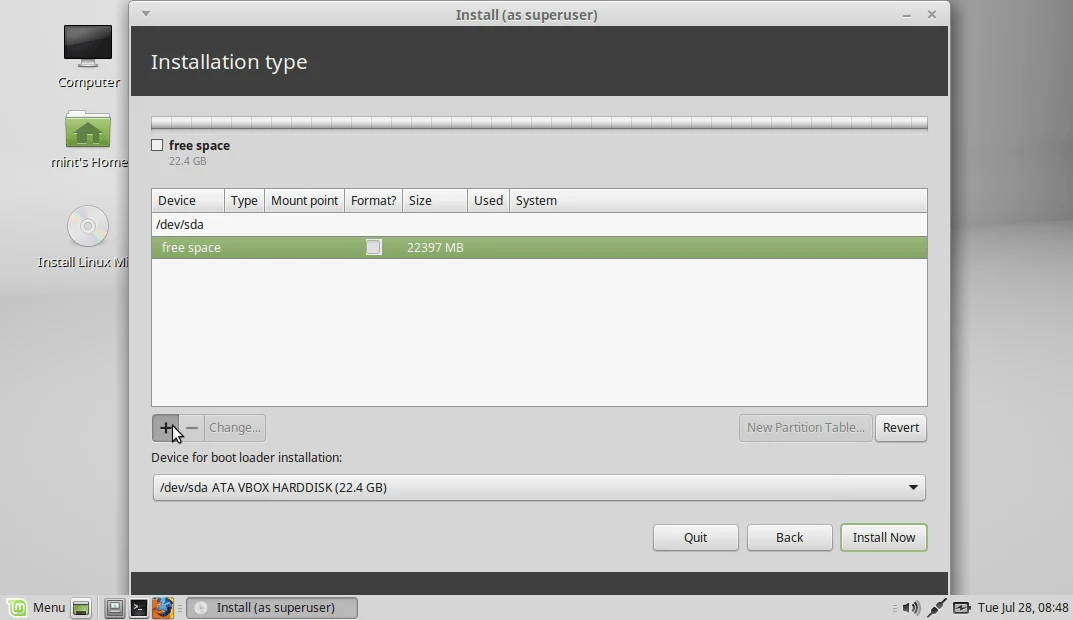Image resolution: width=1073 pixels, height=620 pixels.
Task: Launch Firefox from the taskbar
Action: coord(163,607)
